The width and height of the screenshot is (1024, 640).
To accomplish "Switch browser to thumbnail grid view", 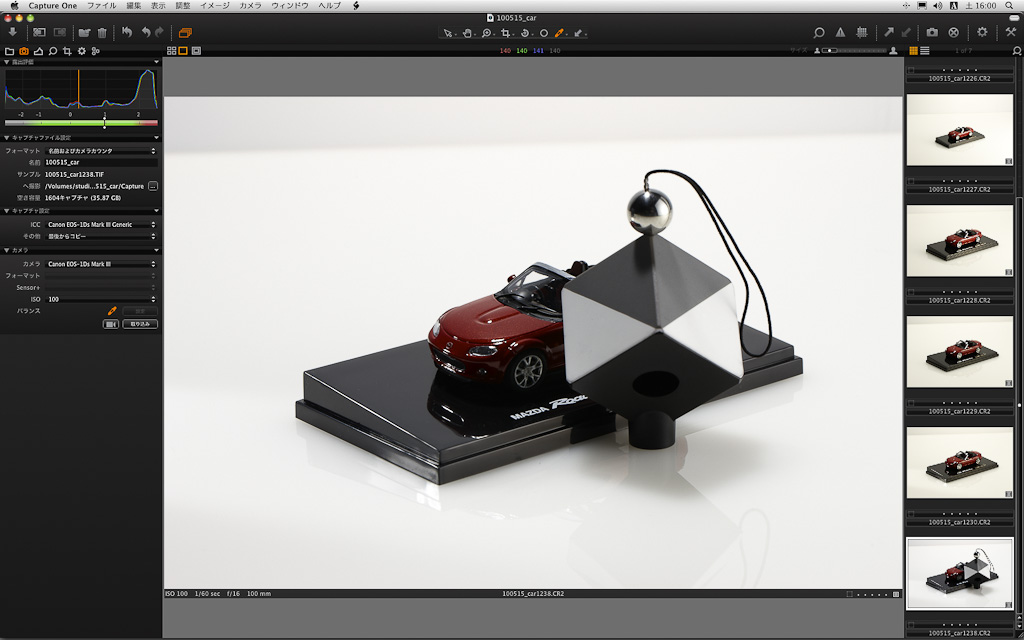I will coord(913,50).
